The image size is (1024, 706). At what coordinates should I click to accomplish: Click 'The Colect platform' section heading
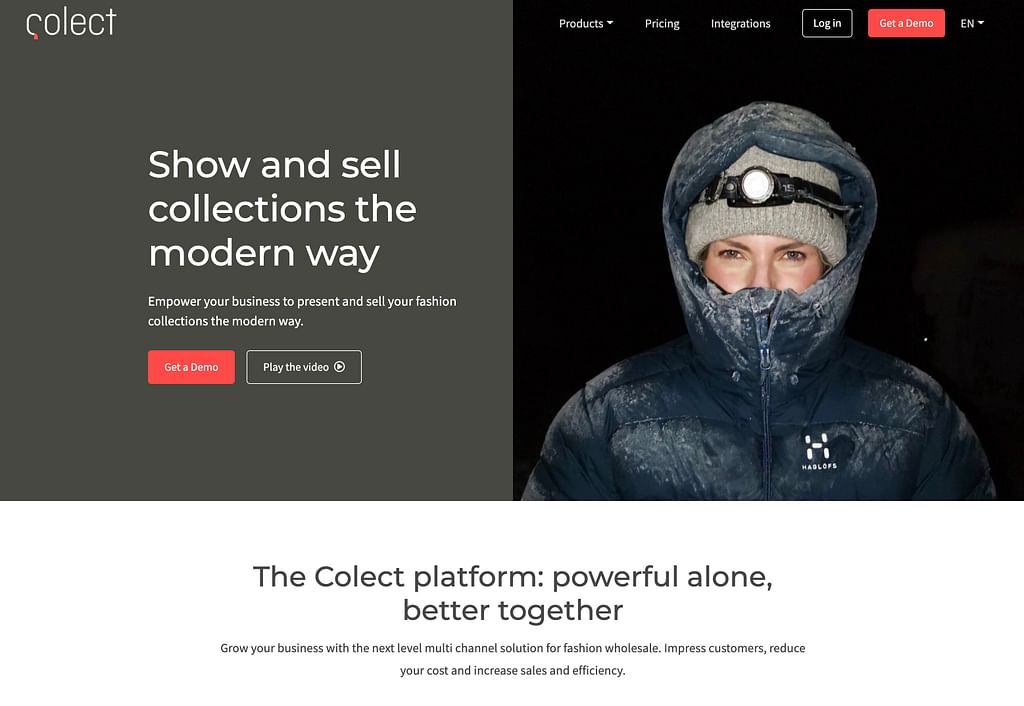tap(513, 593)
